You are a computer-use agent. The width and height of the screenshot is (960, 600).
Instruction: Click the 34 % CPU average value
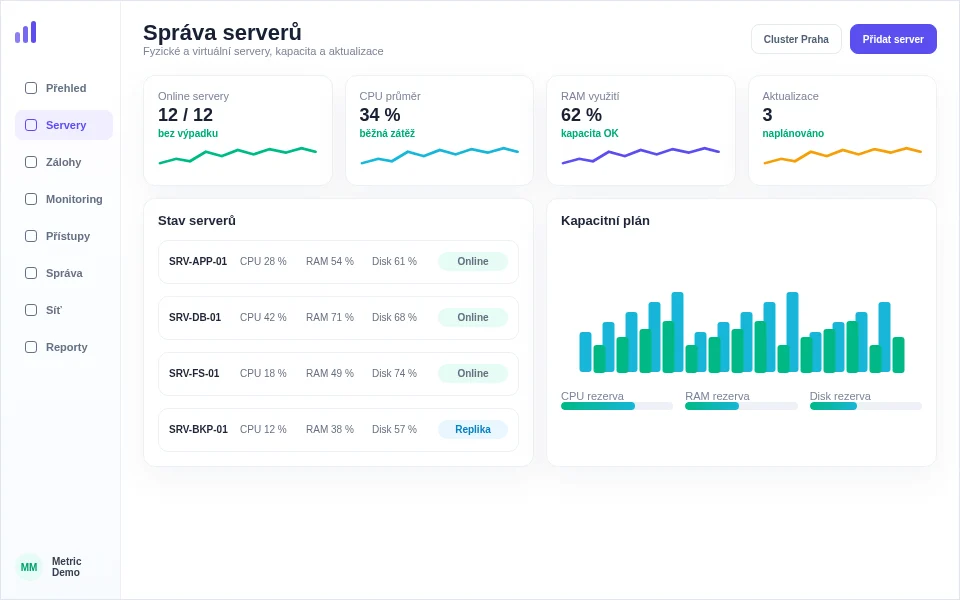(380, 115)
